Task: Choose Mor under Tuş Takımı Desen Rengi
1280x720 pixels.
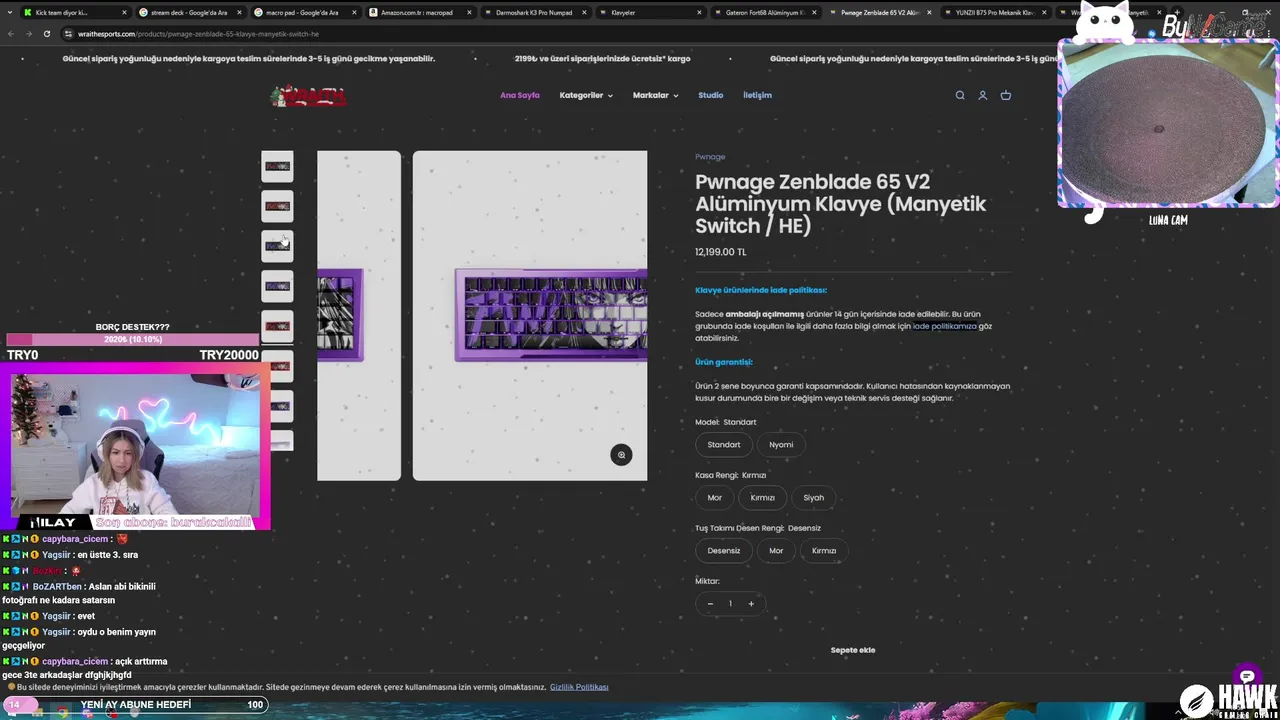Action: point(776,551)
